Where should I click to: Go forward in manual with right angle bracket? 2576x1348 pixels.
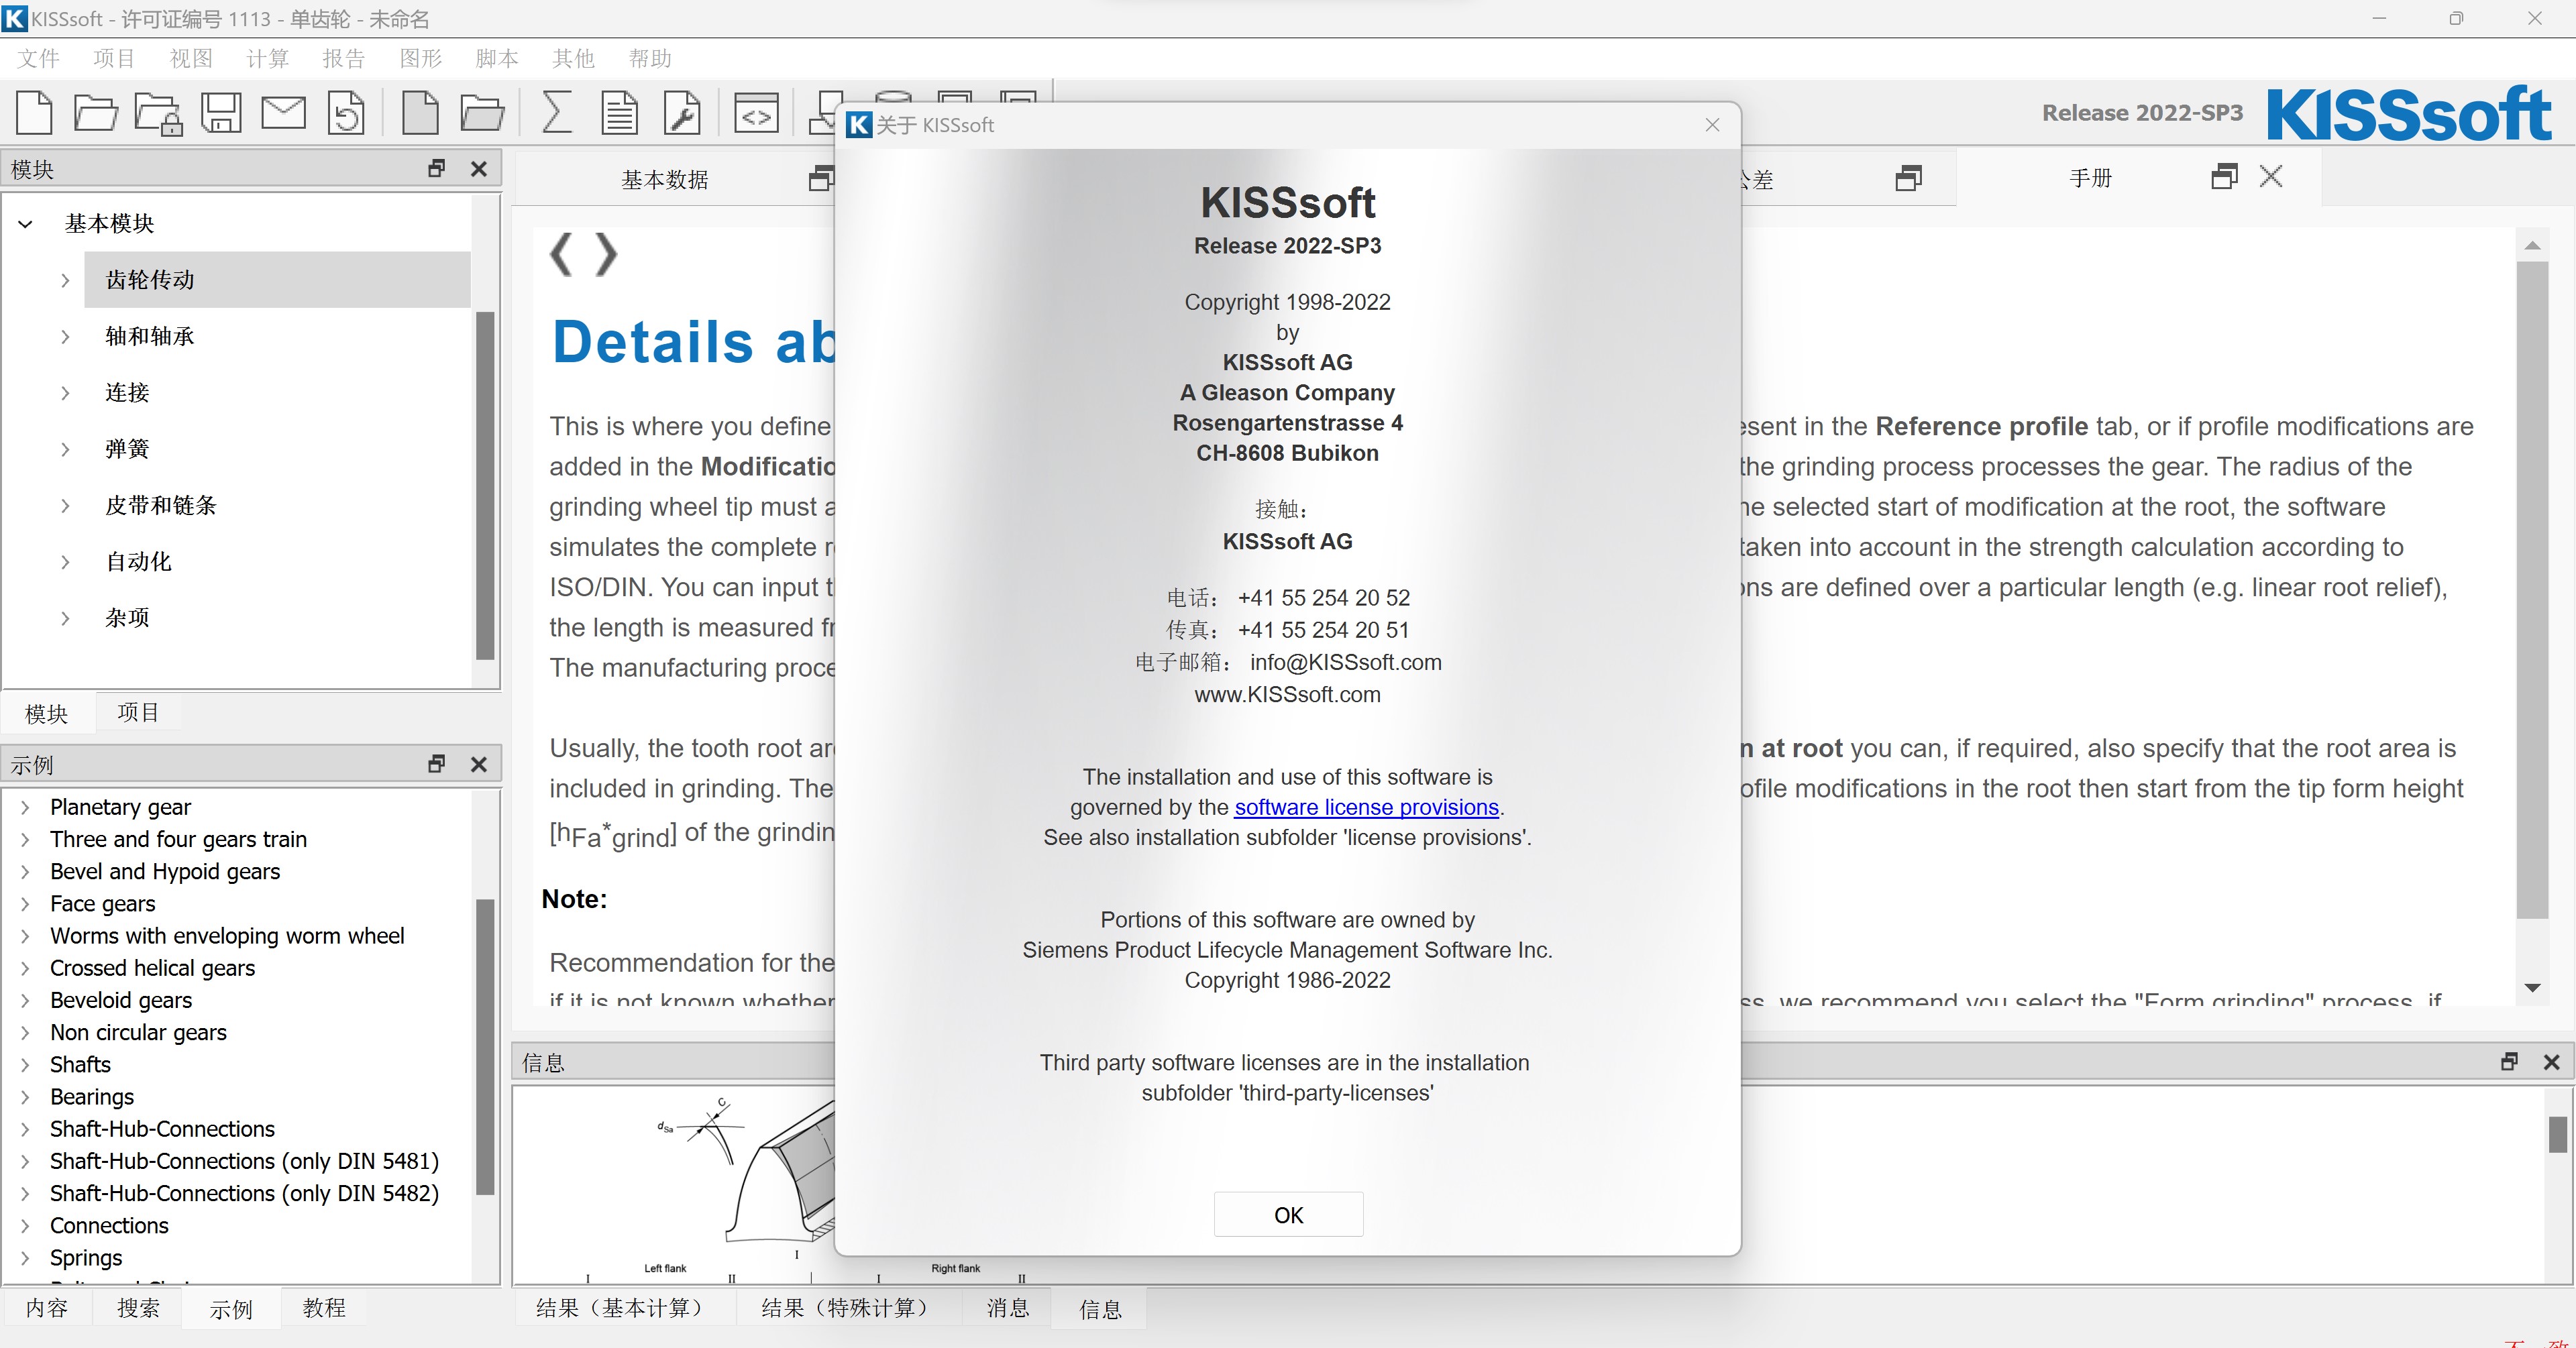606,254
